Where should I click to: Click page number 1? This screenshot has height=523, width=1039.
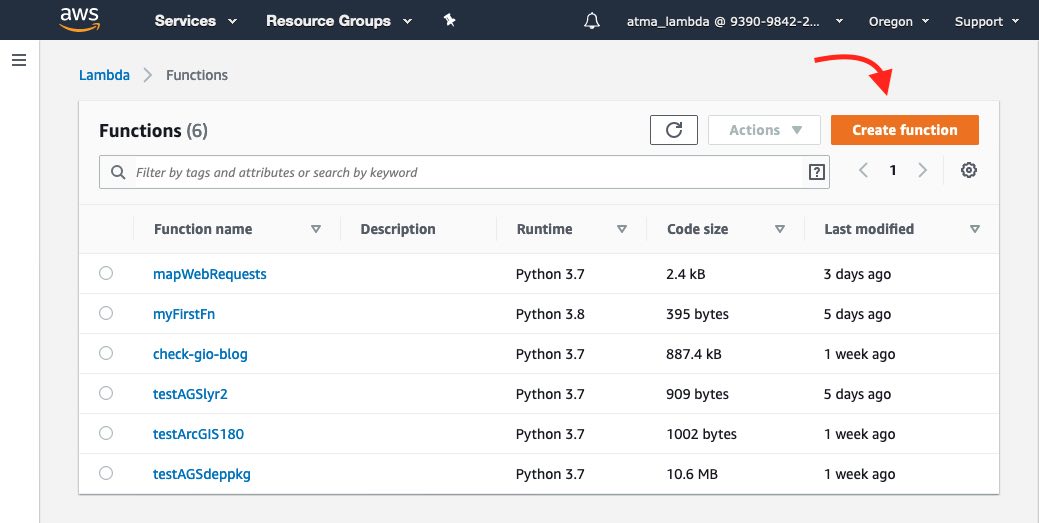pyautogui.click(x=893, y=170)
